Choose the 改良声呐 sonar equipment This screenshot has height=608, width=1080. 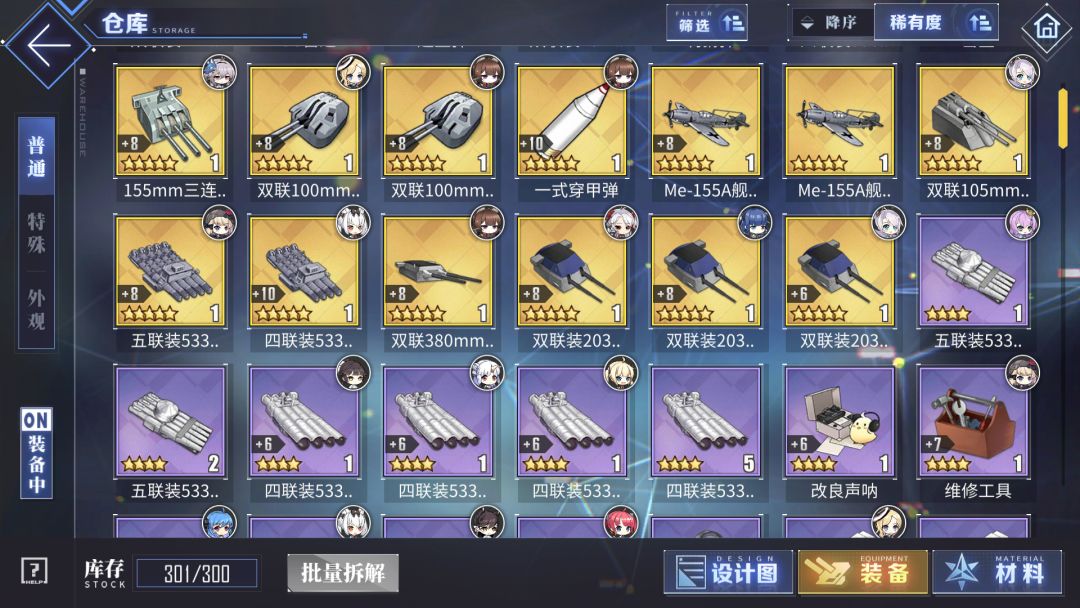click(841, 431)
